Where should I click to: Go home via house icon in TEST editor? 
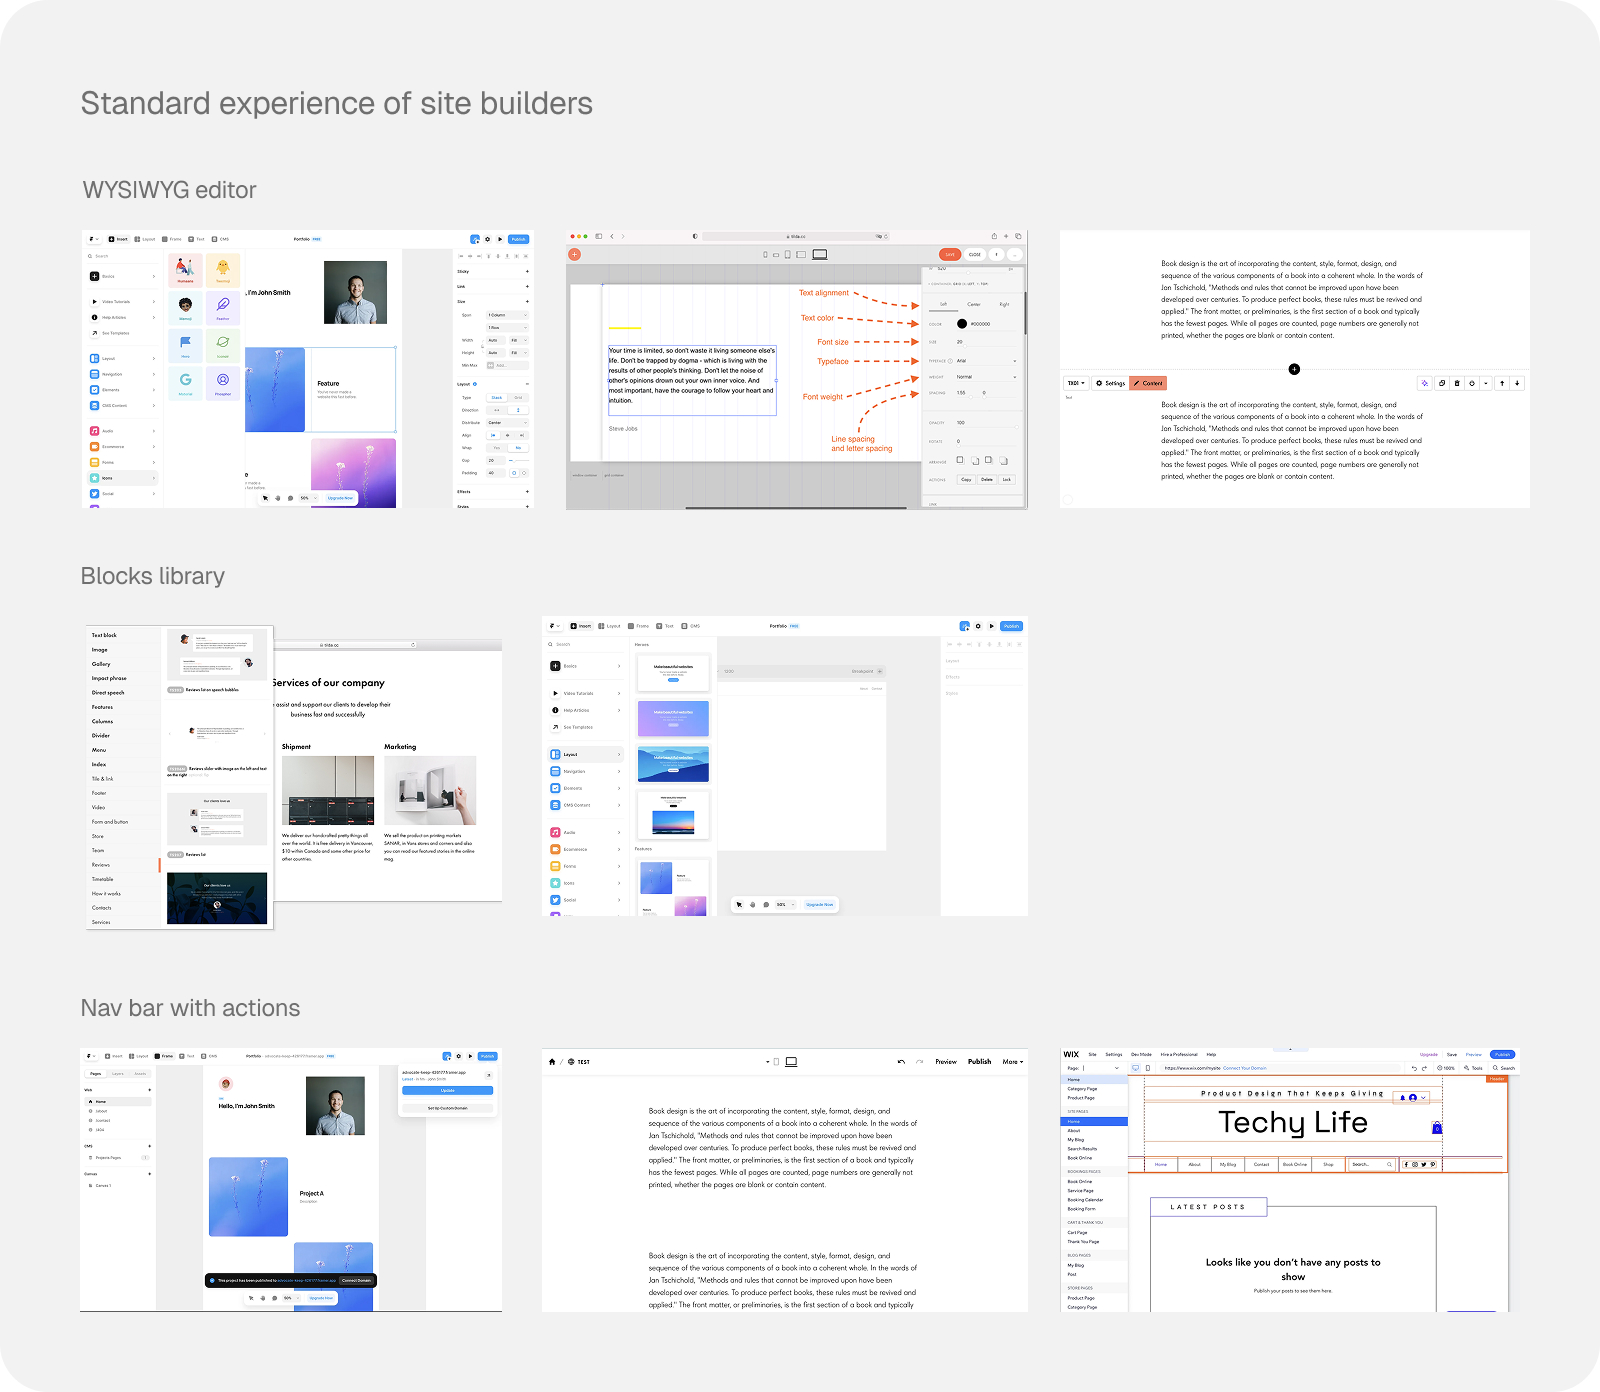point(552,1062)
